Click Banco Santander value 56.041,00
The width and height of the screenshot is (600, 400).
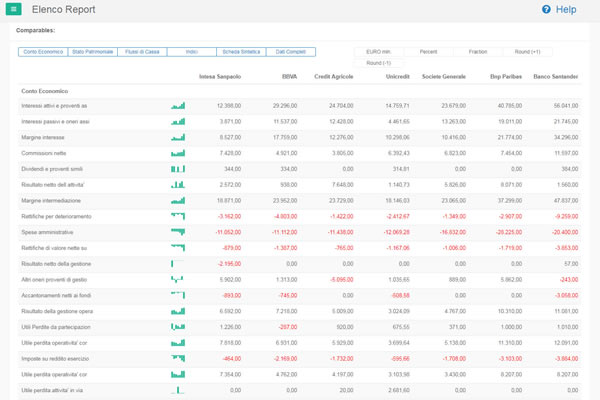coord(566,106)
